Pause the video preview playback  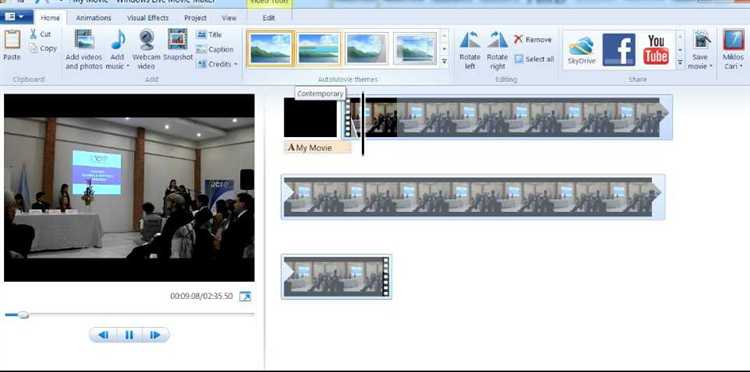pyautogui.click(x=129, y=335)
